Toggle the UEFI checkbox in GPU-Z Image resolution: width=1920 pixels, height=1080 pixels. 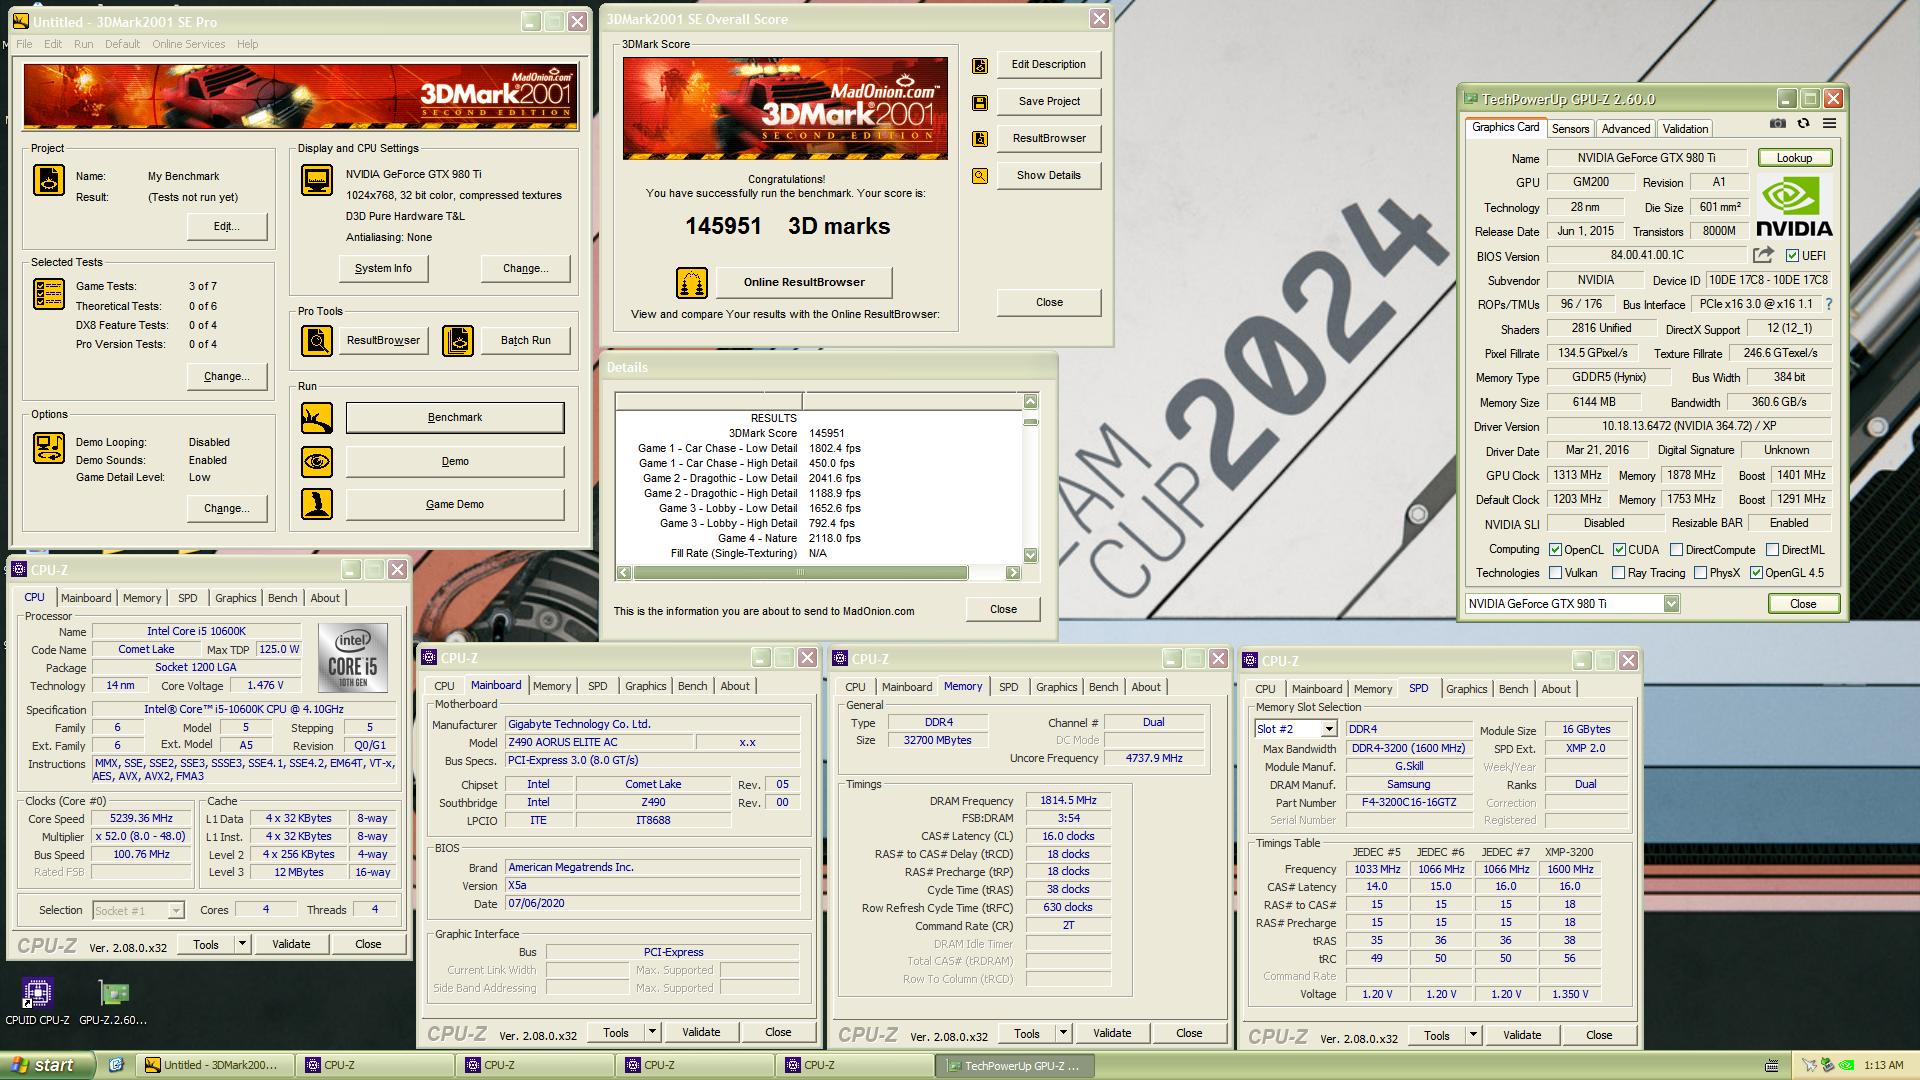pyautogui.click(x=1792, y=256)
